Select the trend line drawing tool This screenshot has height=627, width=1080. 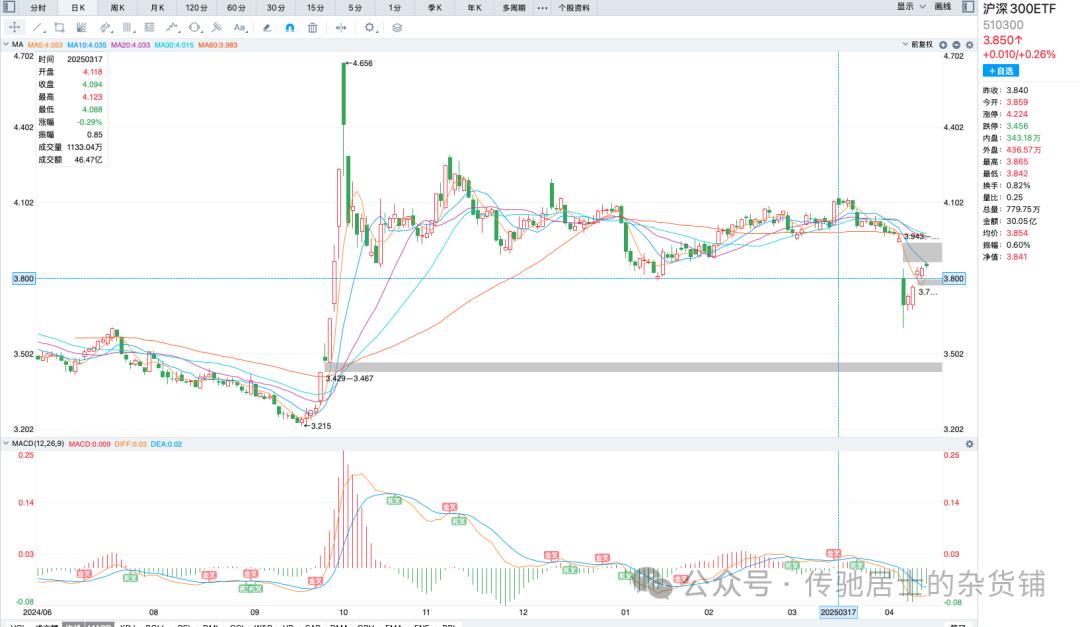pos(37,28)
